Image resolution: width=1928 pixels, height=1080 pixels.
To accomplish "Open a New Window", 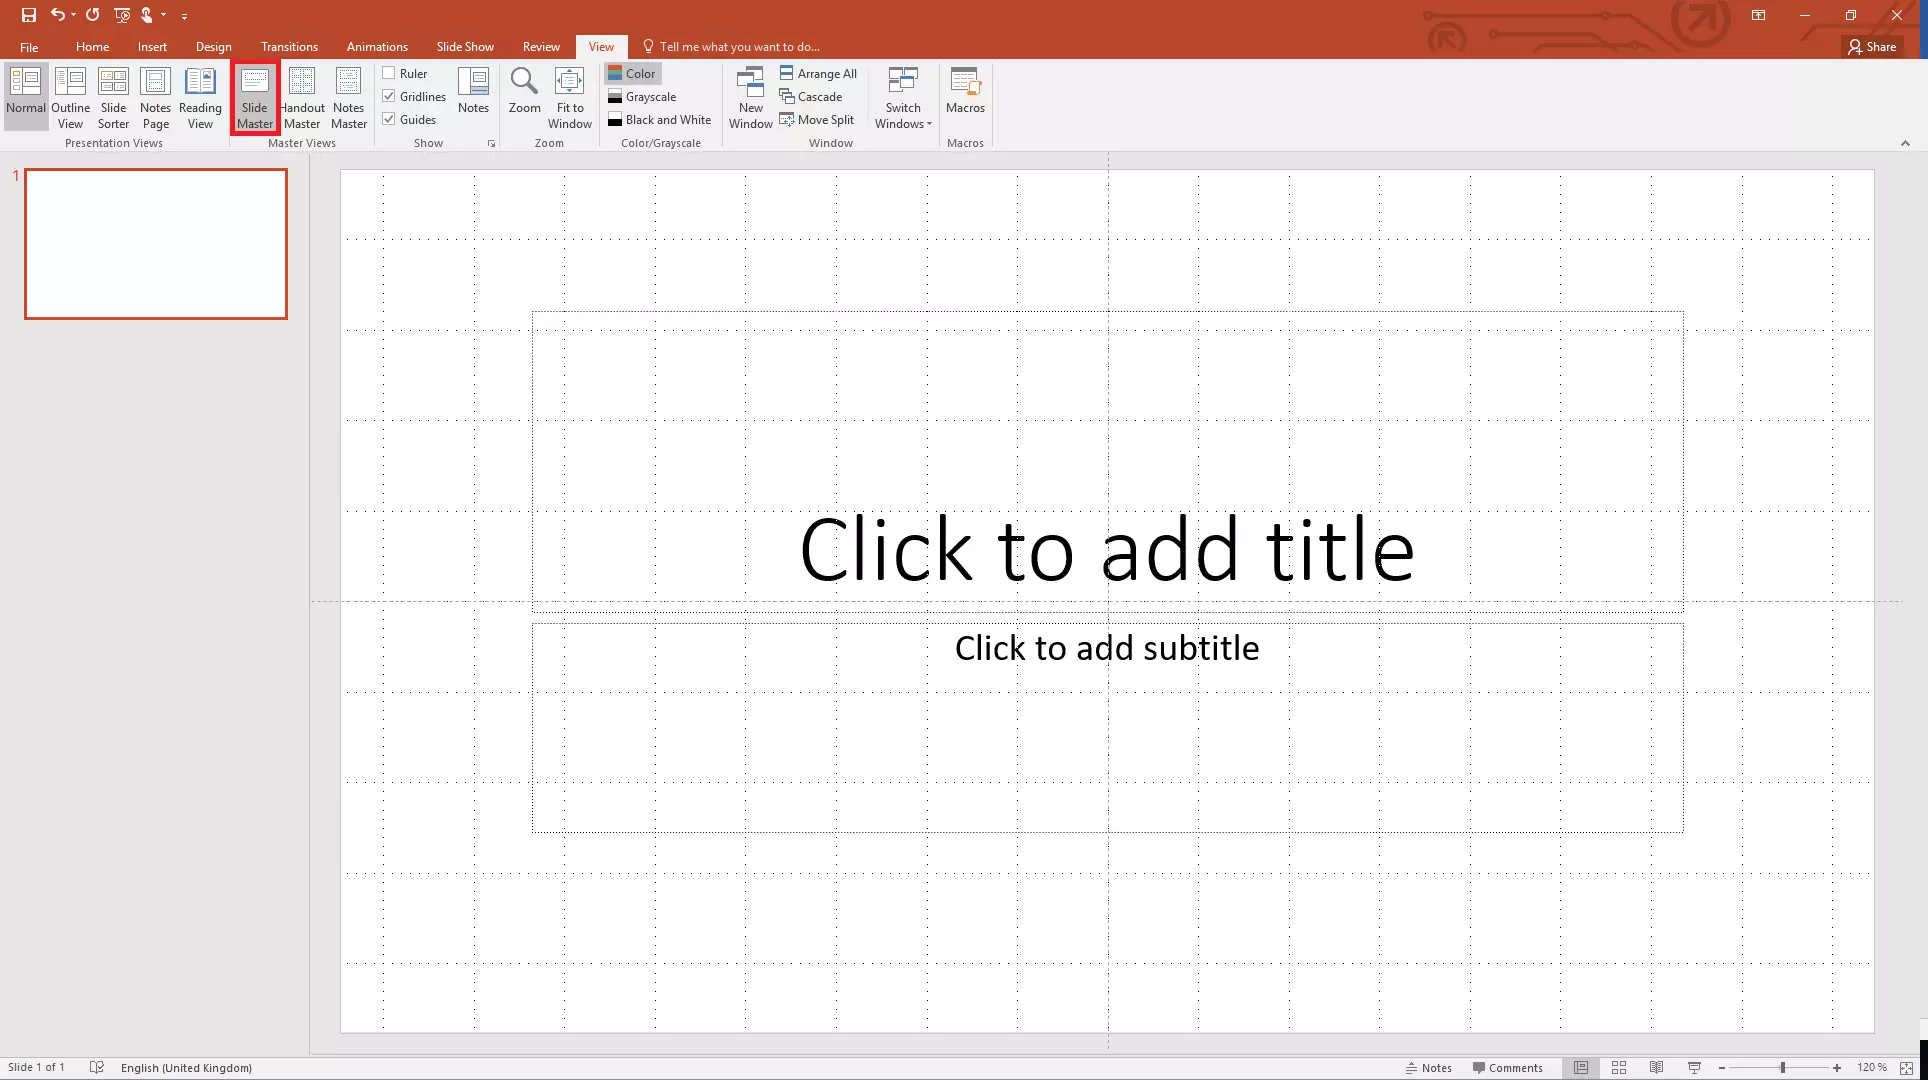I will point(750,97).
